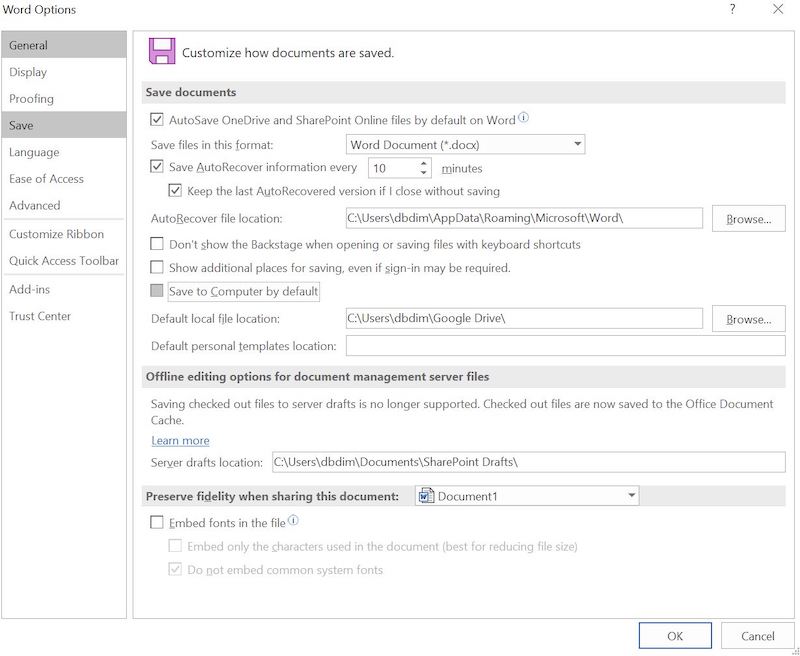Screen dimensions: 800x656
Task: Toggle Save to Computer by default checkbox
Action: point(157,291)
